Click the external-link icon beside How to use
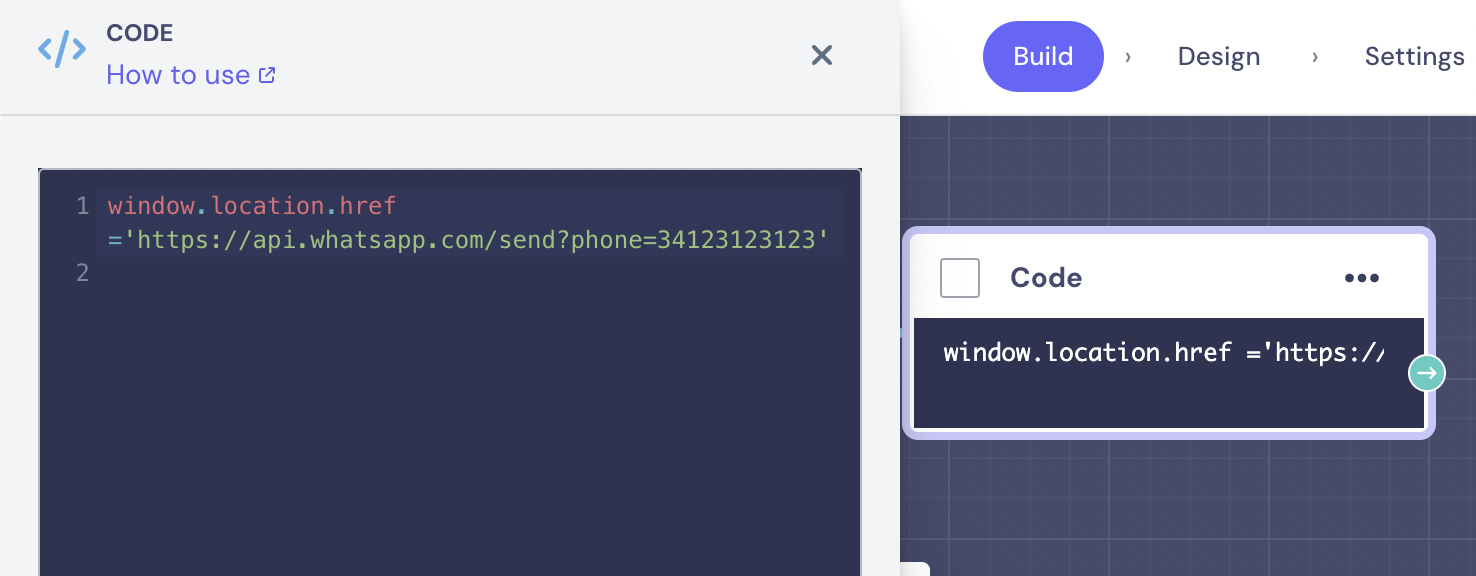This screenshot has width=1476, height=576. click(x=267, y=75)
